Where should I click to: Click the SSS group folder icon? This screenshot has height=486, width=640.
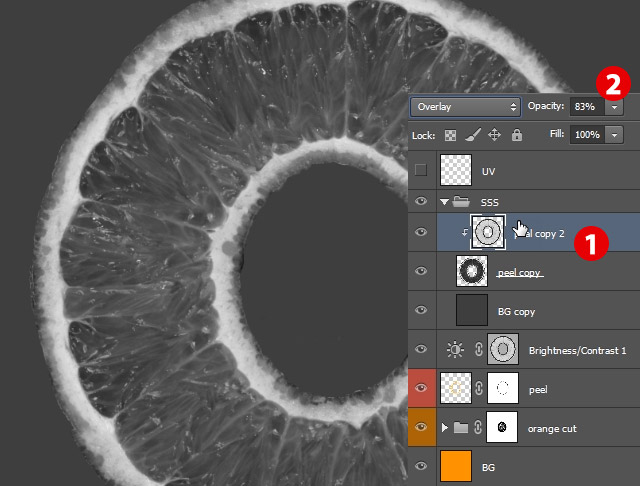(461, 201)
